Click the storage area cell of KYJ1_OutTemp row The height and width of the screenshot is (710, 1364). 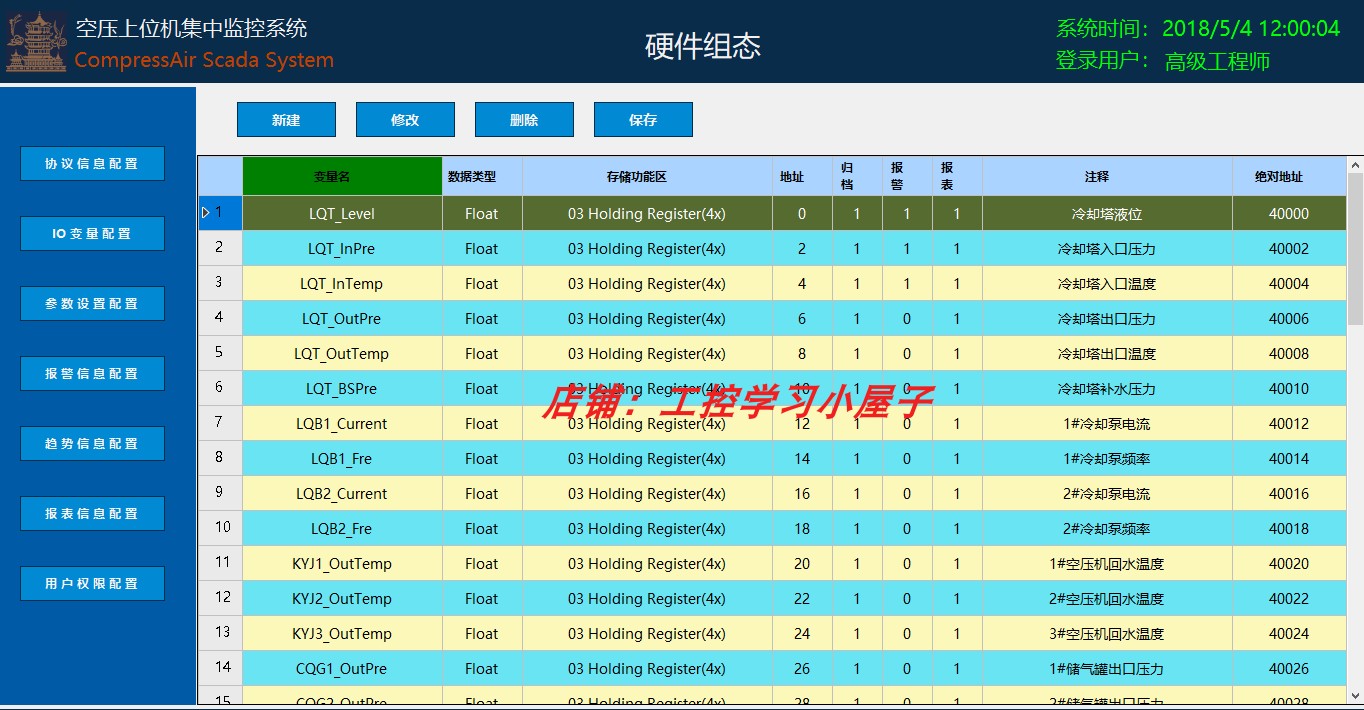647,563
